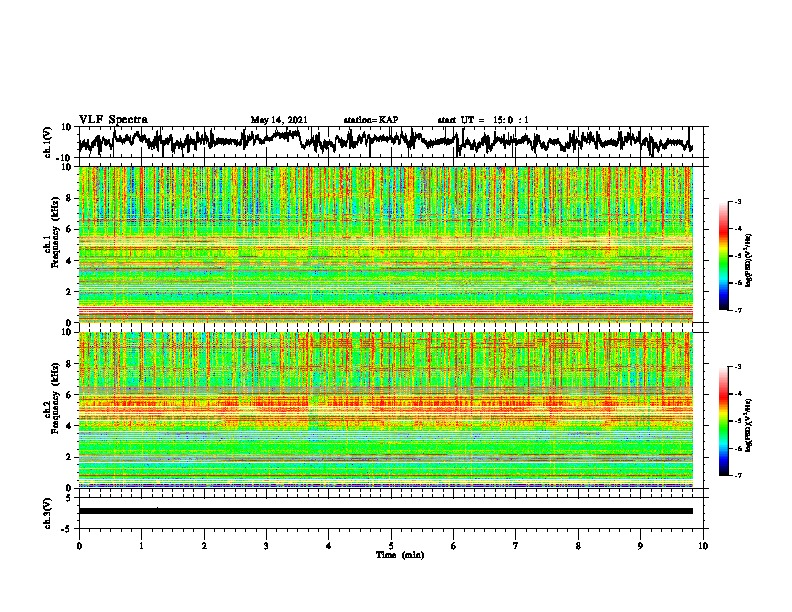Click the date text "May 14, 2021"

click(279, 120)
